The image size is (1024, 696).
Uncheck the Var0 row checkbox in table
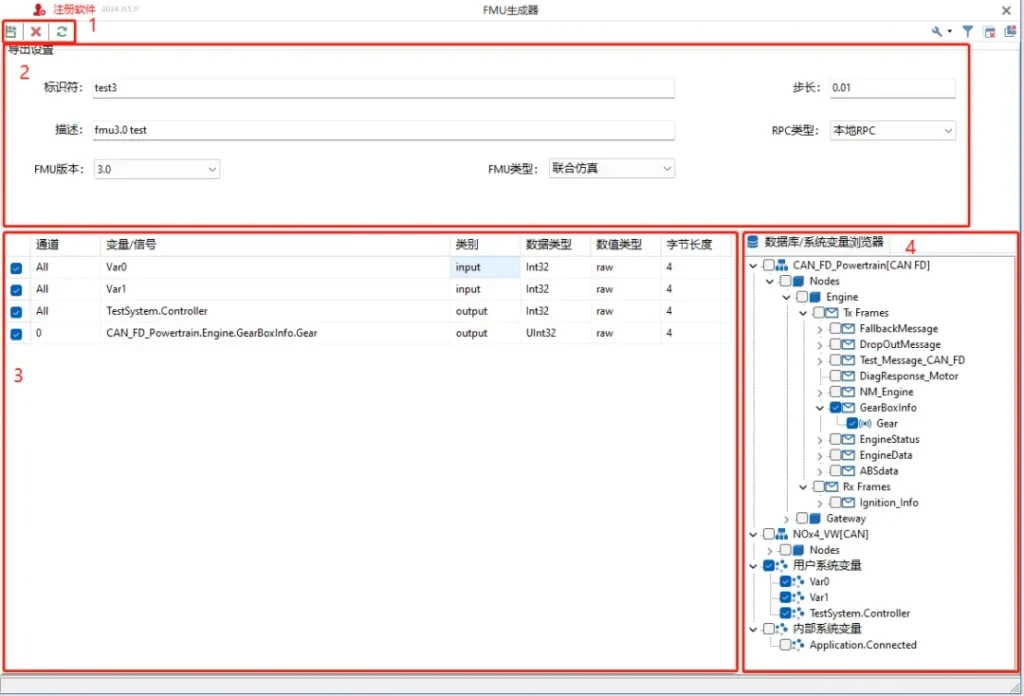pyautogui.click(x=16, y=268)
